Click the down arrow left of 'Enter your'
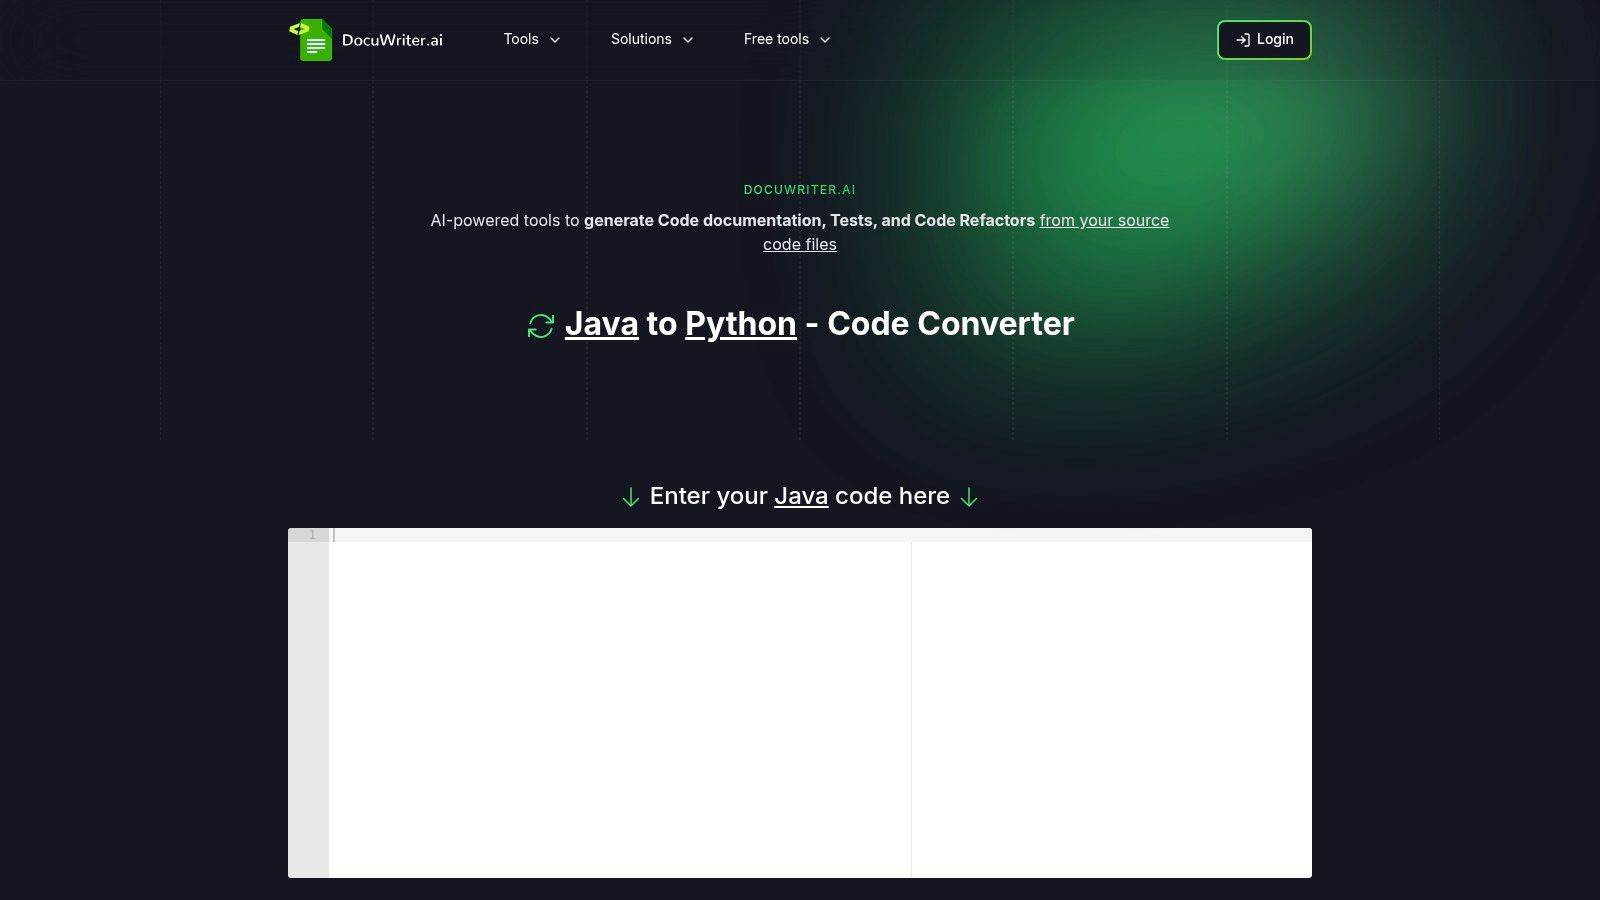The width and height of the screenshot is (1600, 900). (x=631, y=497)
